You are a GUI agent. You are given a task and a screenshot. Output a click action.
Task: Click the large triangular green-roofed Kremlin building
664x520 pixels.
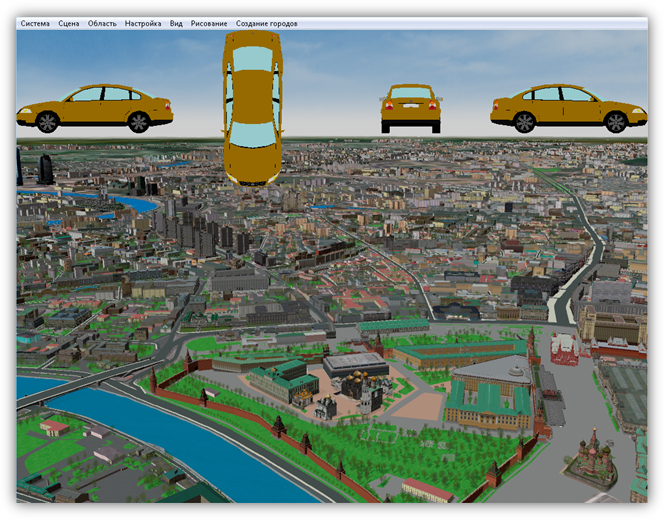[x=488, y=390]
